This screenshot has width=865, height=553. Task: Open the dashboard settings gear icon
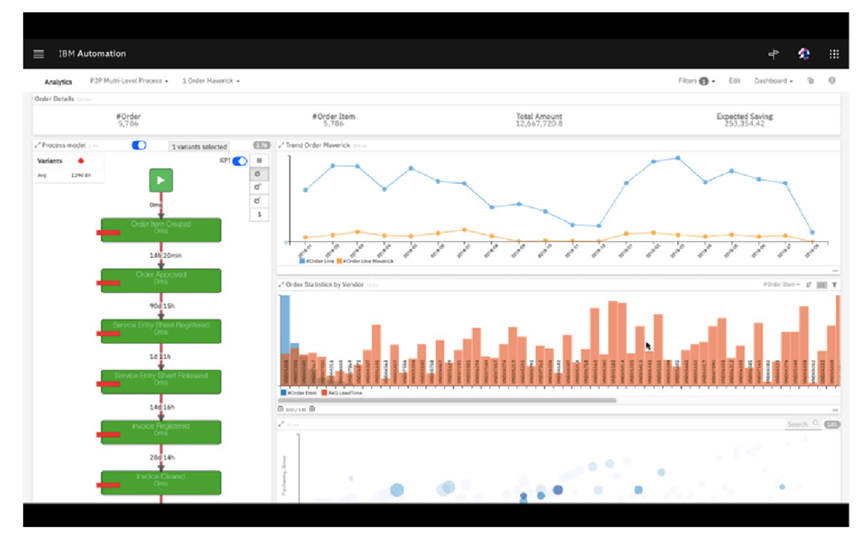[832, 81]
